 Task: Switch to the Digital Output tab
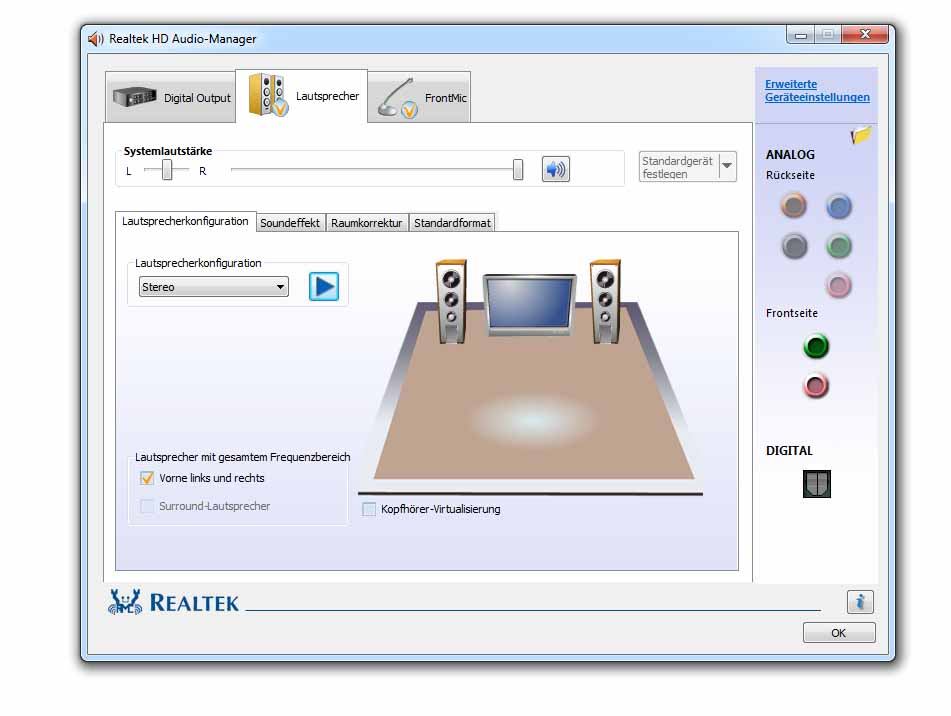pos(170,97)
